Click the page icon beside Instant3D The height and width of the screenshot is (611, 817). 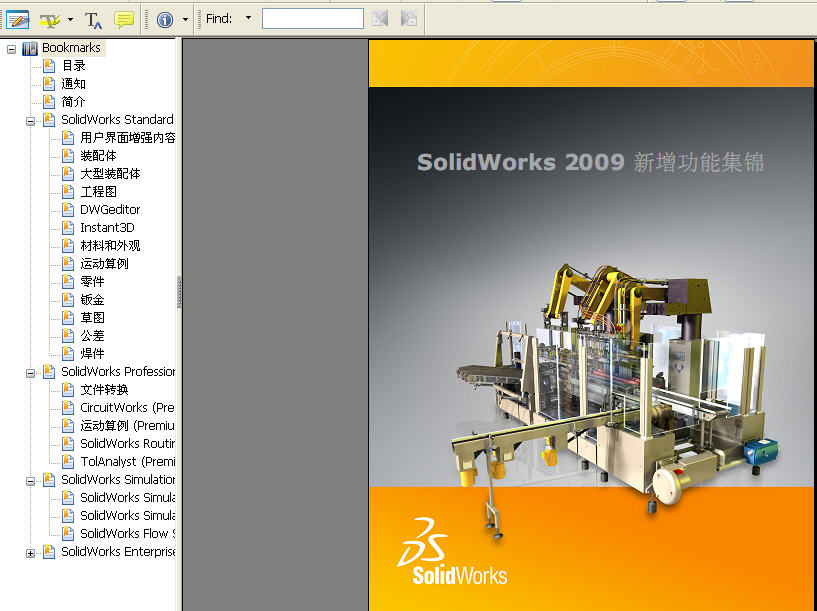tap(68, 227)
